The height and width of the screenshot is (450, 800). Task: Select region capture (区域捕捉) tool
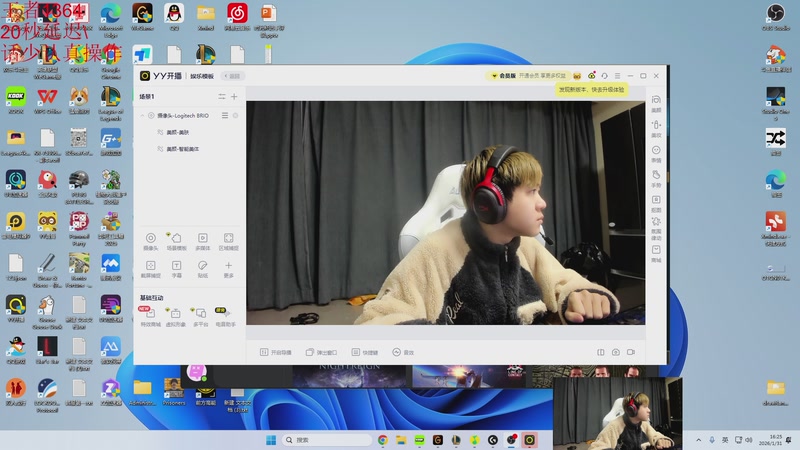point(229,241)
